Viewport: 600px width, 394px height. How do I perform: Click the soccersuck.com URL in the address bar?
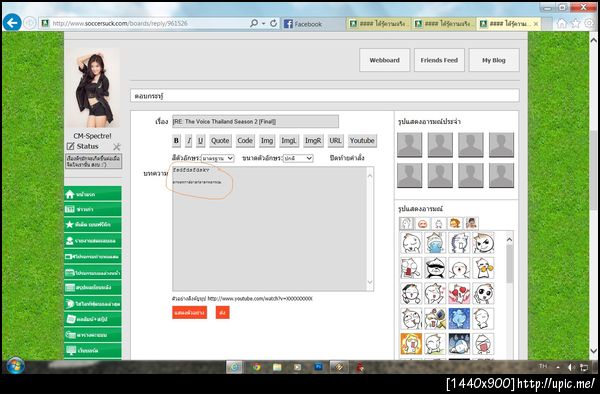coord(120,23)
